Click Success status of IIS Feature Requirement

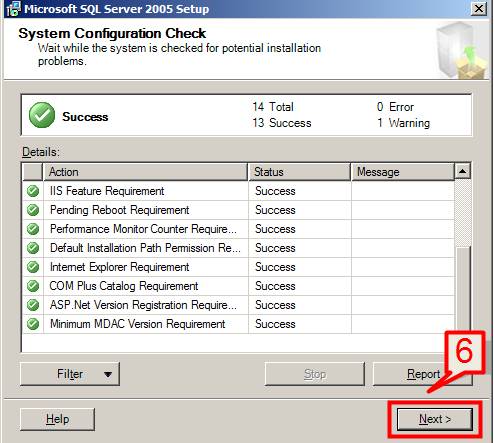[275, 191]
